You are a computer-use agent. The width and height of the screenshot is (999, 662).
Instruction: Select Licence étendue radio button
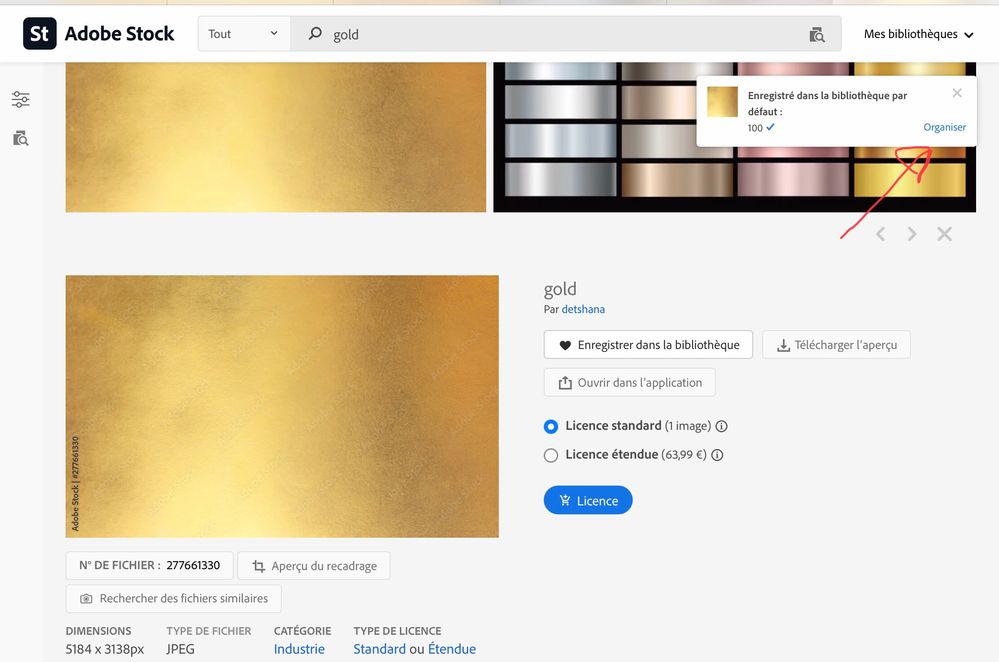[x=551, y=455]
